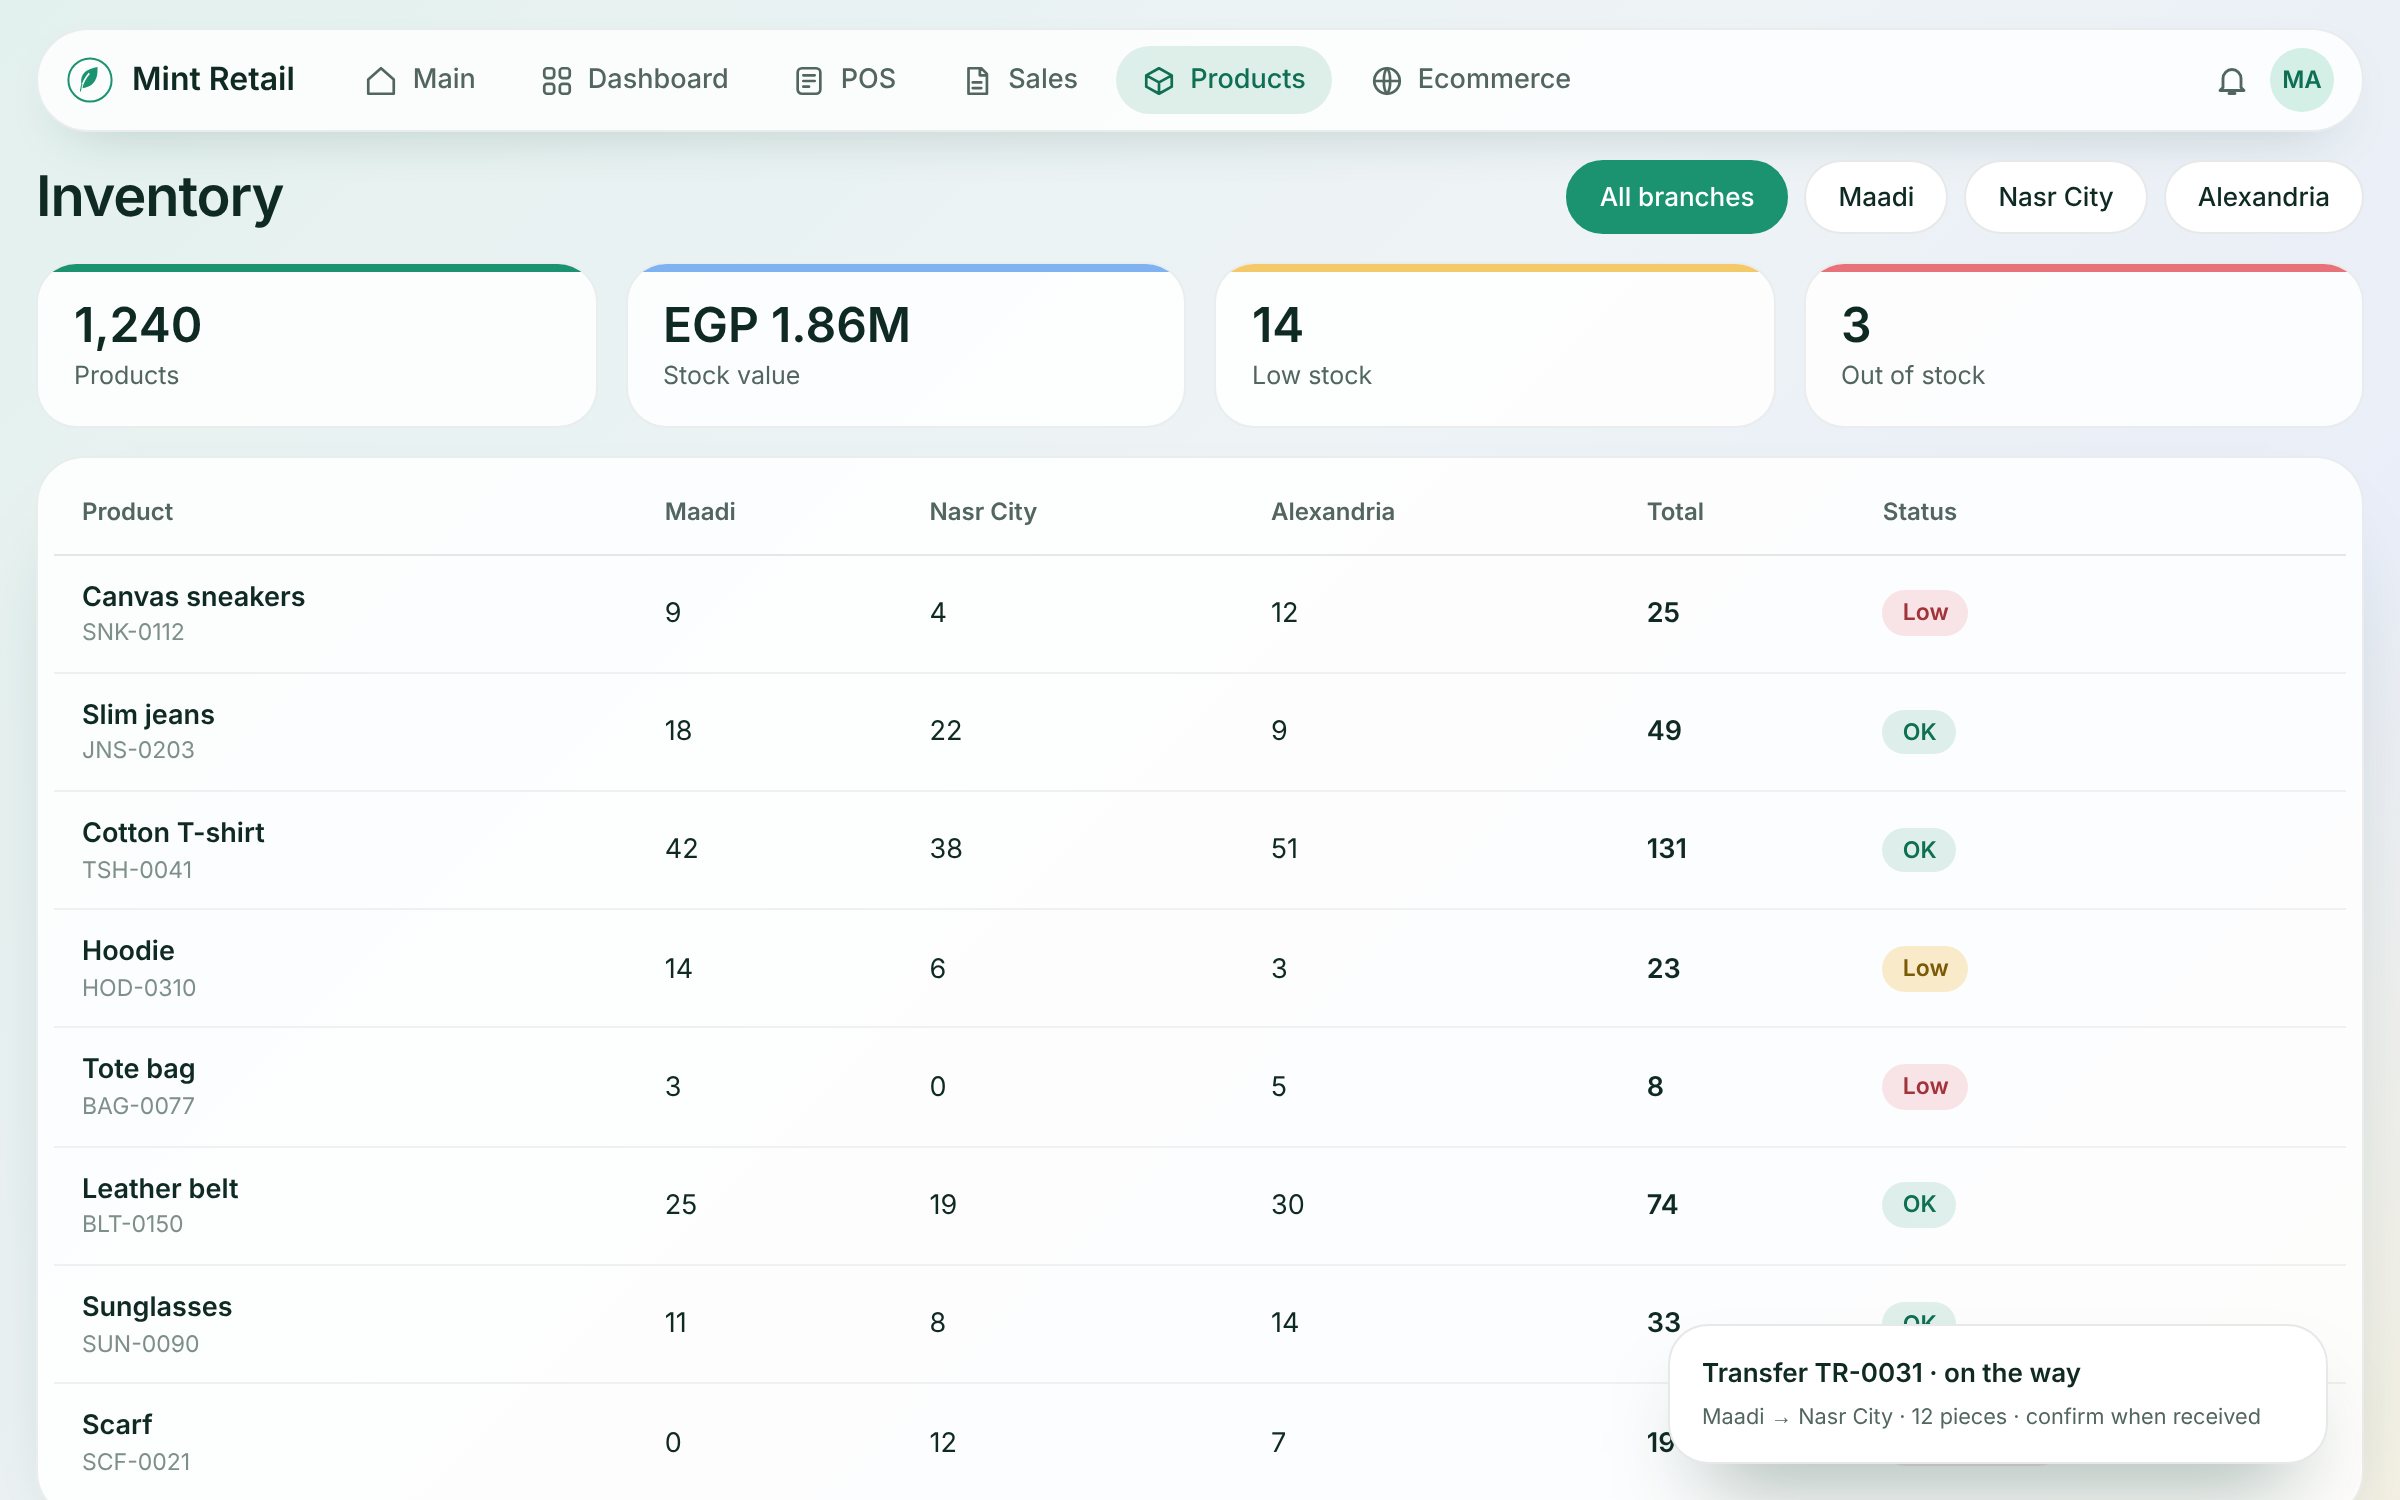Click the Low badge for Canvas sneakers
The height and width of the screenshot is (1500, 2400).
pos(1924,612)
